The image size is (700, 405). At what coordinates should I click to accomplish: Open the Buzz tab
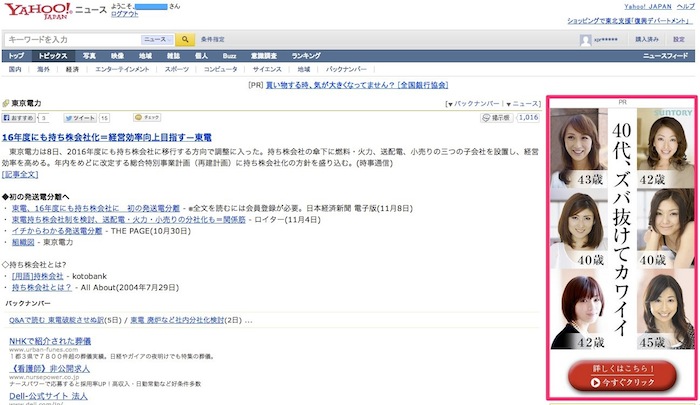click(x=229, y=56)
